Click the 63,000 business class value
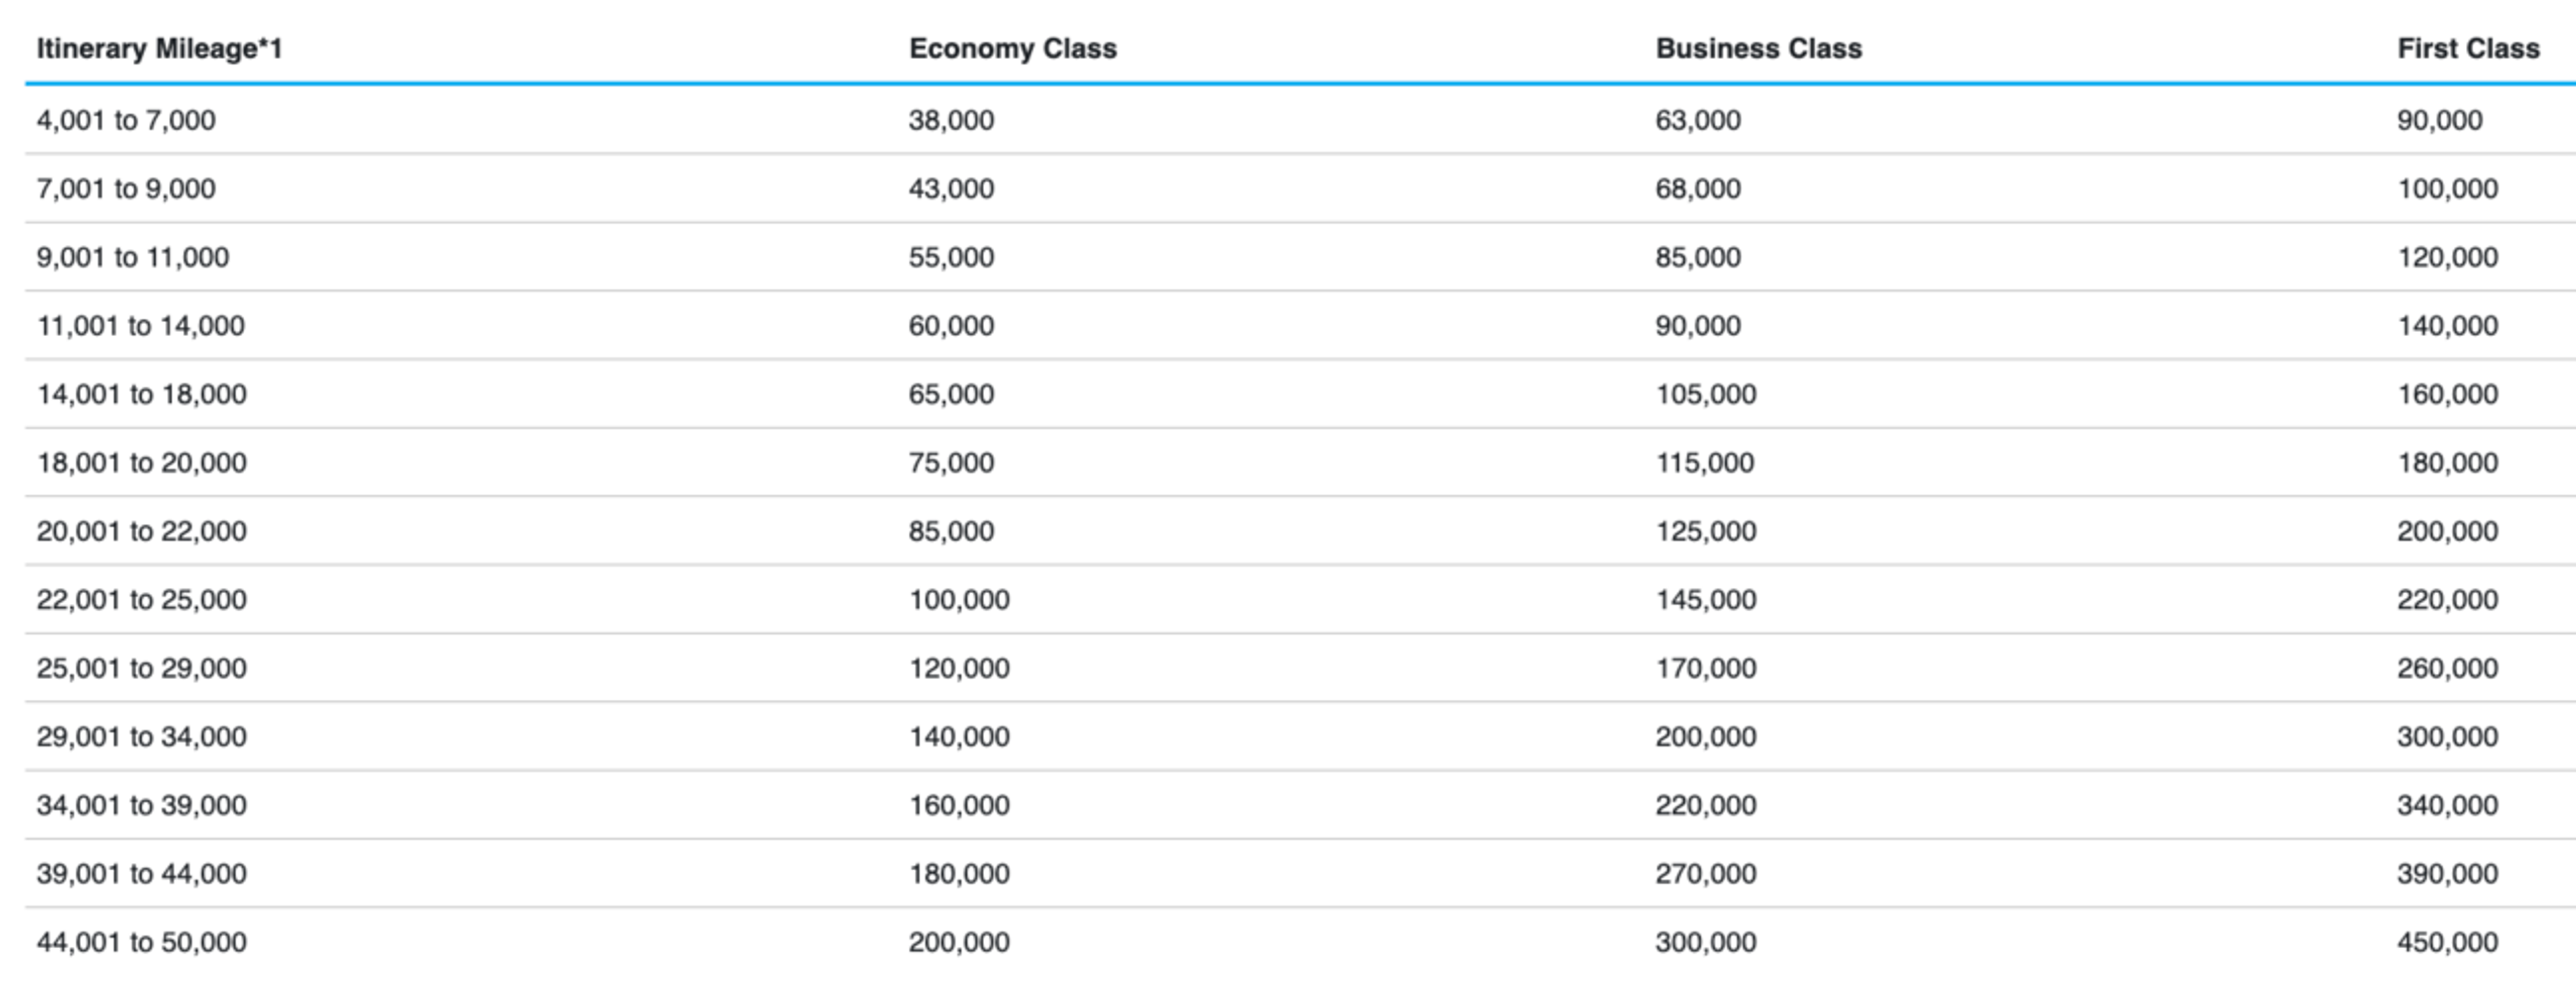This screenshot has width=2576, height=987. click(x=1698, y=121)
